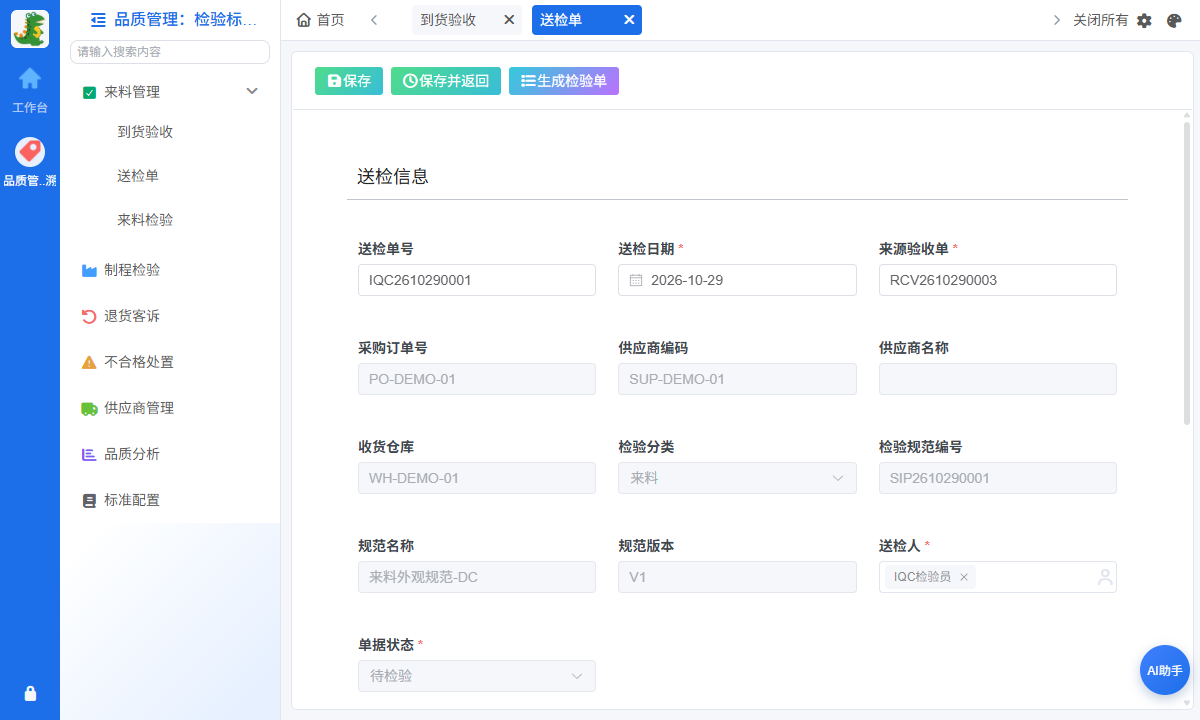Image resolution: width=1200 pixels, height=720 pixels.
Task: Click the 退货客诉 return arrow icon
Action: pyautogui.click(x=89, y=316)
